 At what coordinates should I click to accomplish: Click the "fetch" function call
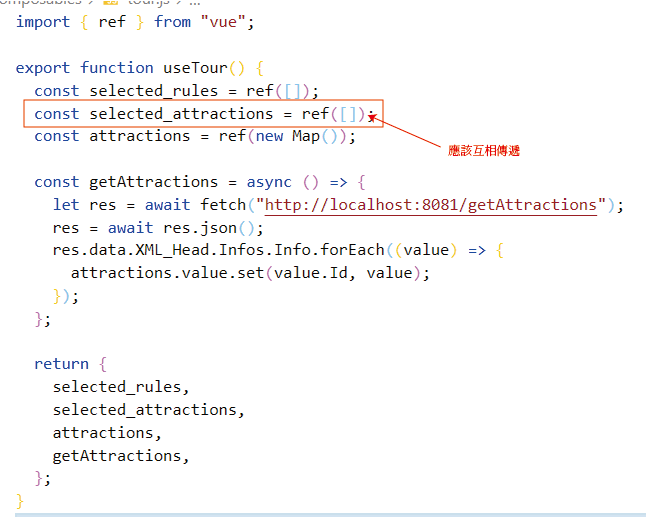click(223, 205)
